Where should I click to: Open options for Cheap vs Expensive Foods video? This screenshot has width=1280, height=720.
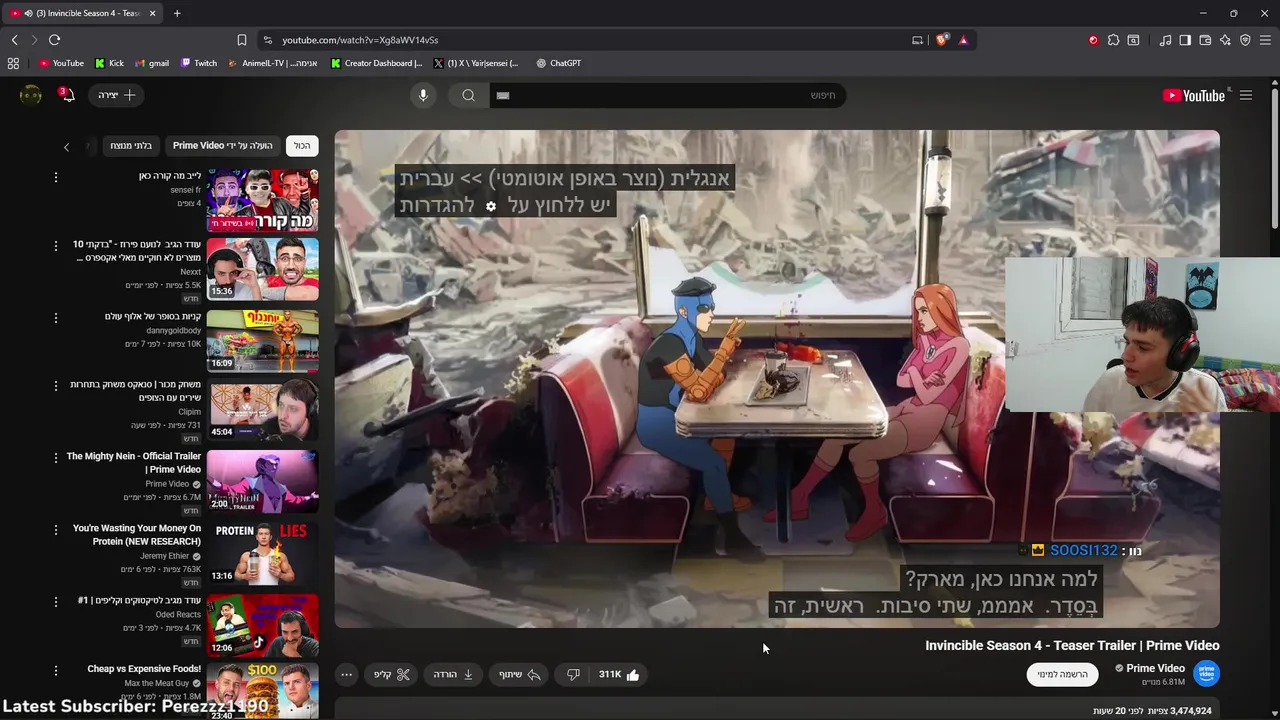[56, 670]
